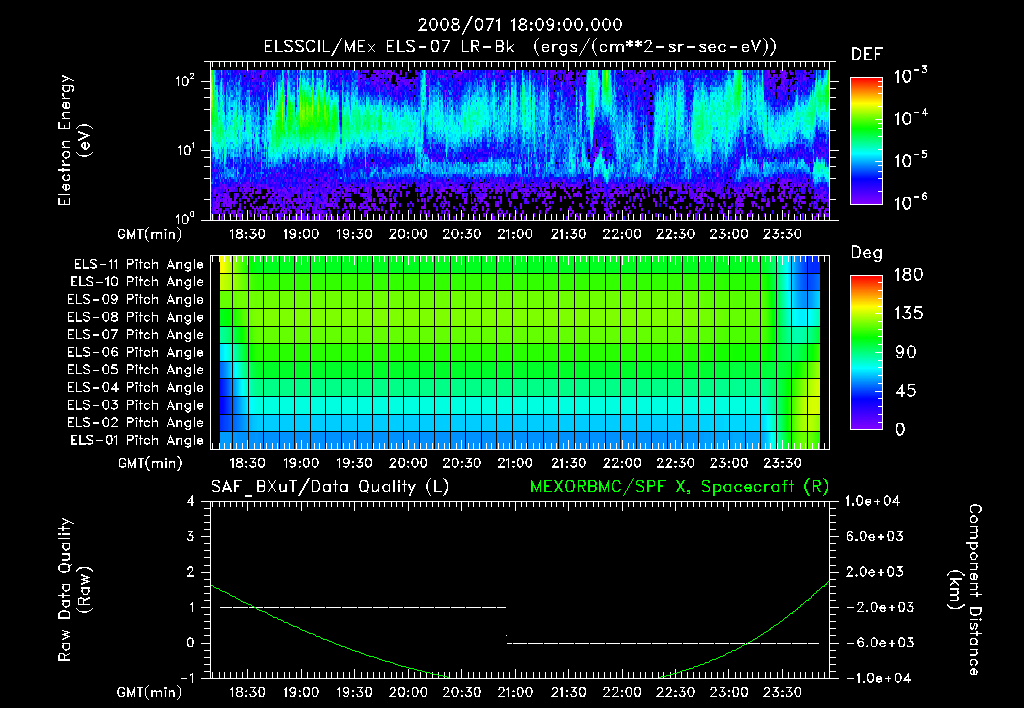Click the data quality line at level 1
Image resolution: width=1024 pixels, height=708 pixels.
[363, 607]
